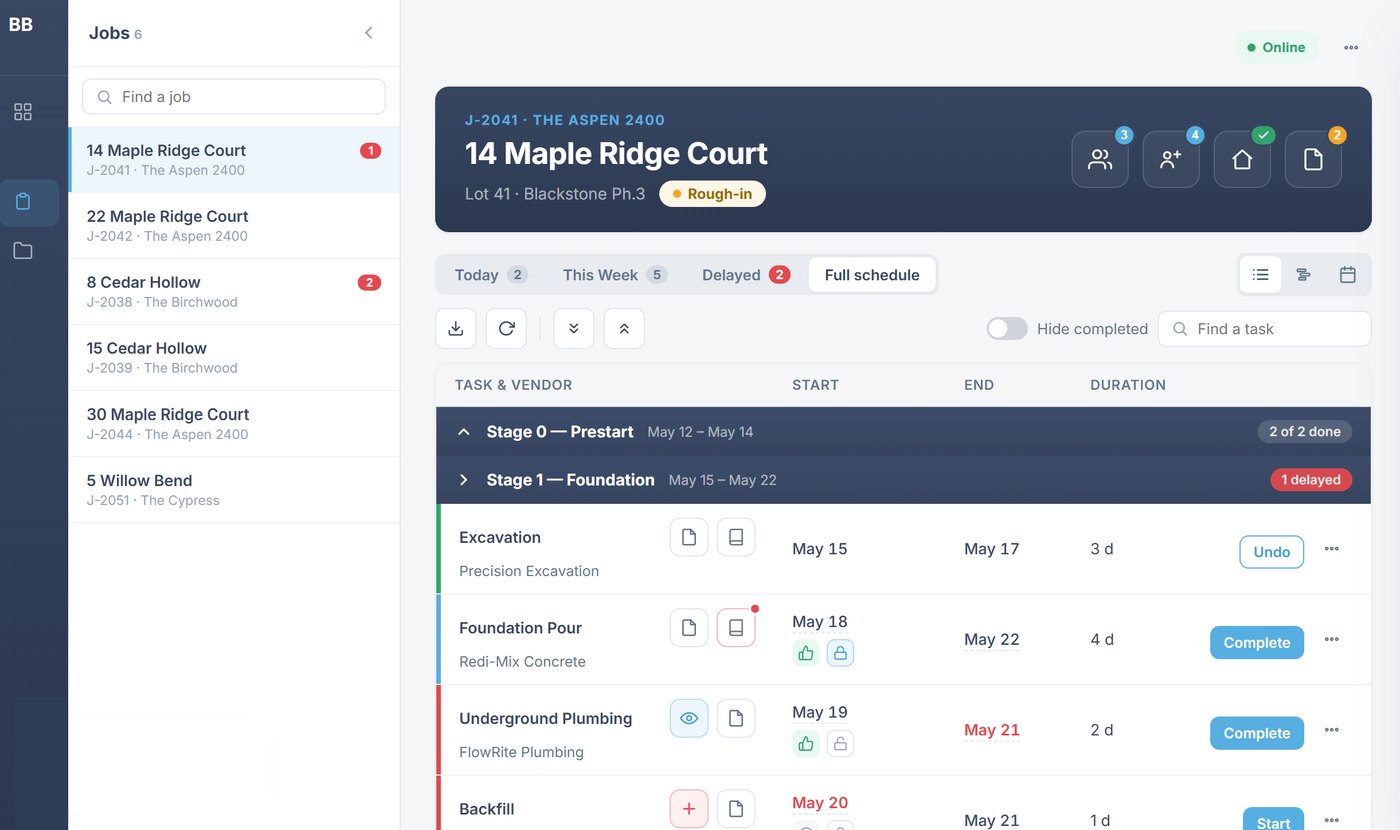
Task: Expand all stages with double-down chevron
Action: (574, 328)
